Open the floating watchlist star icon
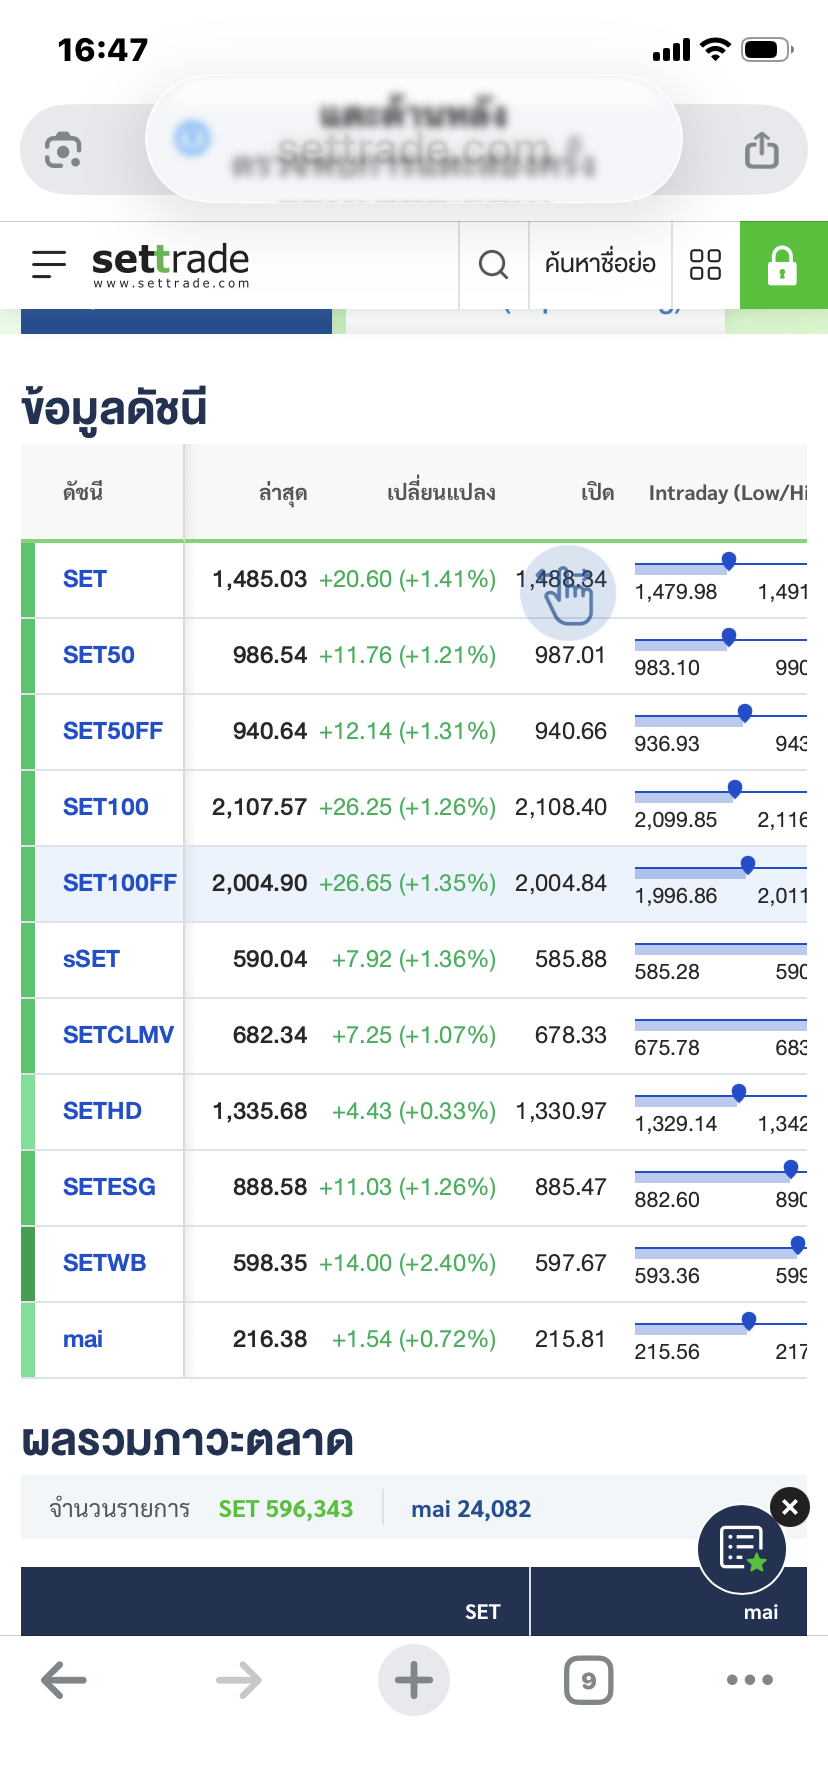Image resolution: width=828 pixels, height=1792 pixels. (742, 1549)
